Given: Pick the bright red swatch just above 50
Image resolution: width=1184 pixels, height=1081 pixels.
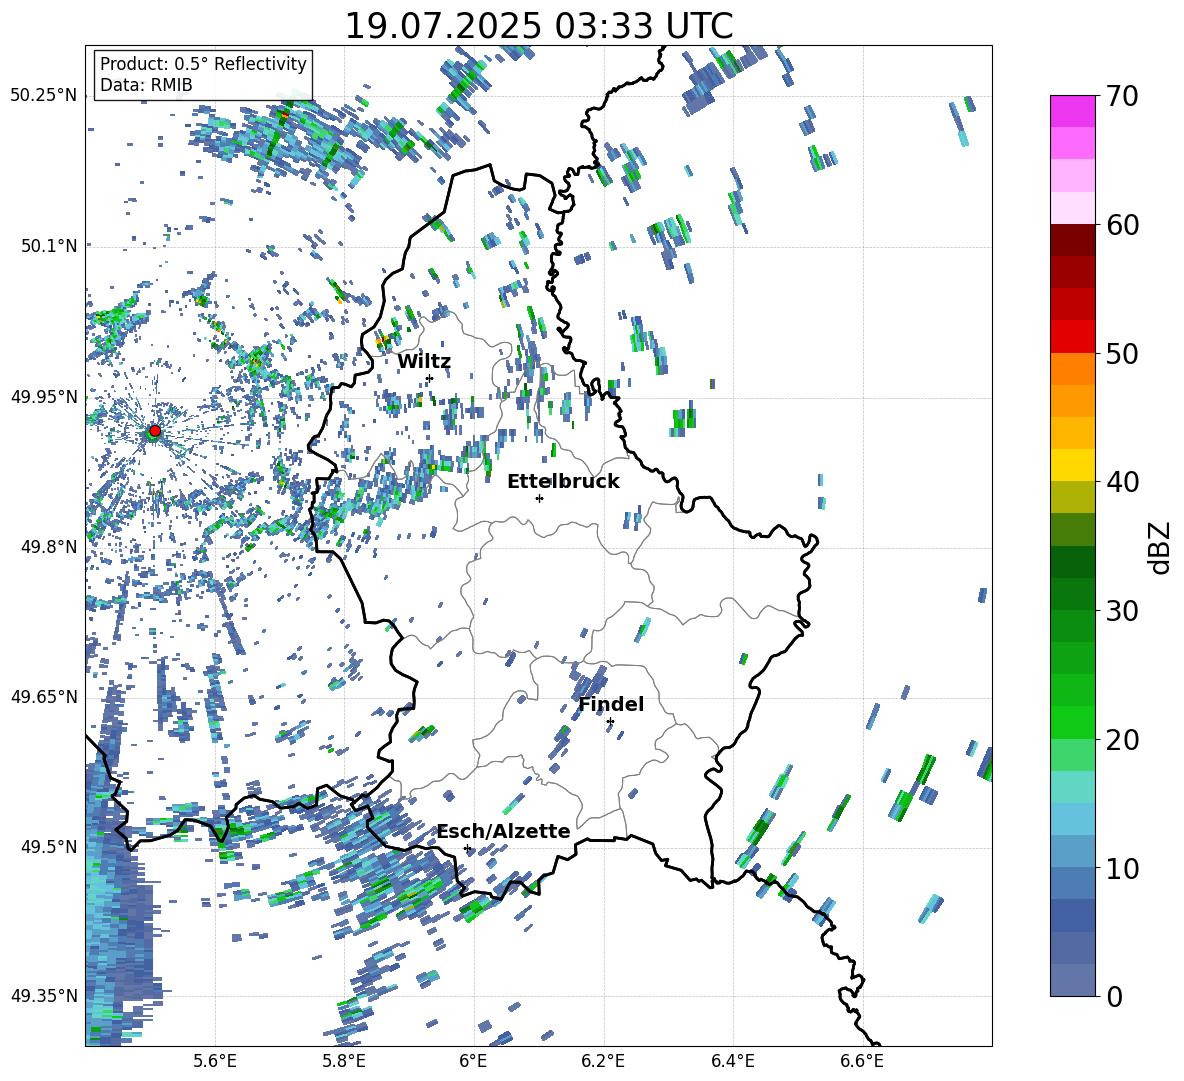Looking at the screenshot, I should 1073,337.
